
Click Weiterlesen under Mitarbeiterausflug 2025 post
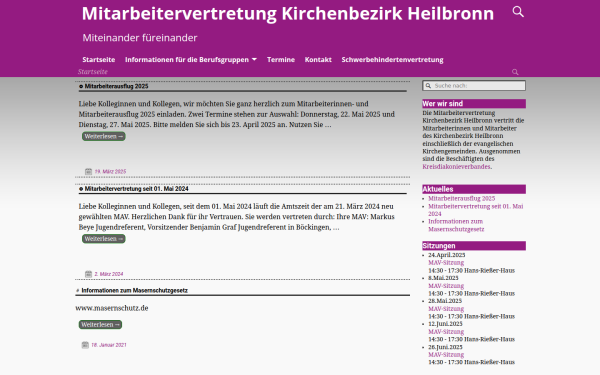[103, 136]
